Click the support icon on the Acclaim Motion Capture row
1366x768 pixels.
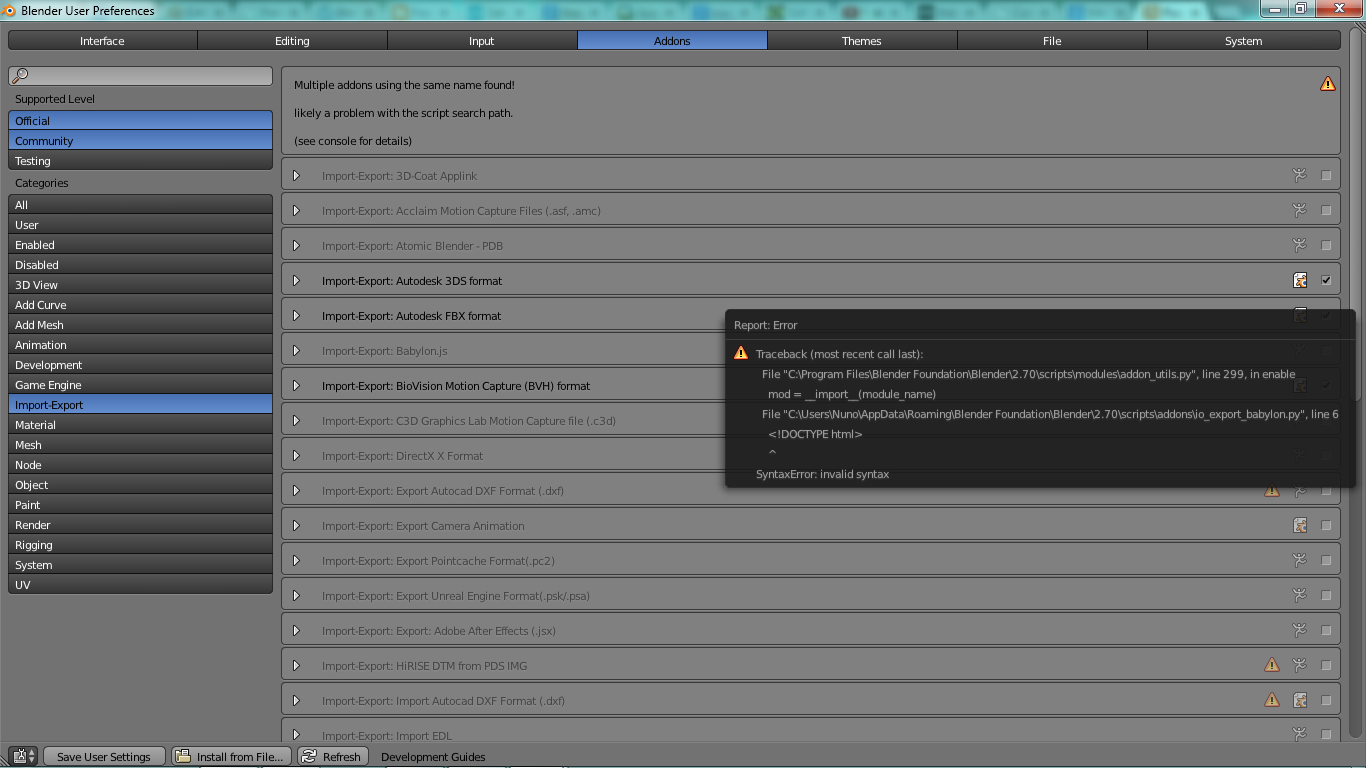pos(1299,211)
